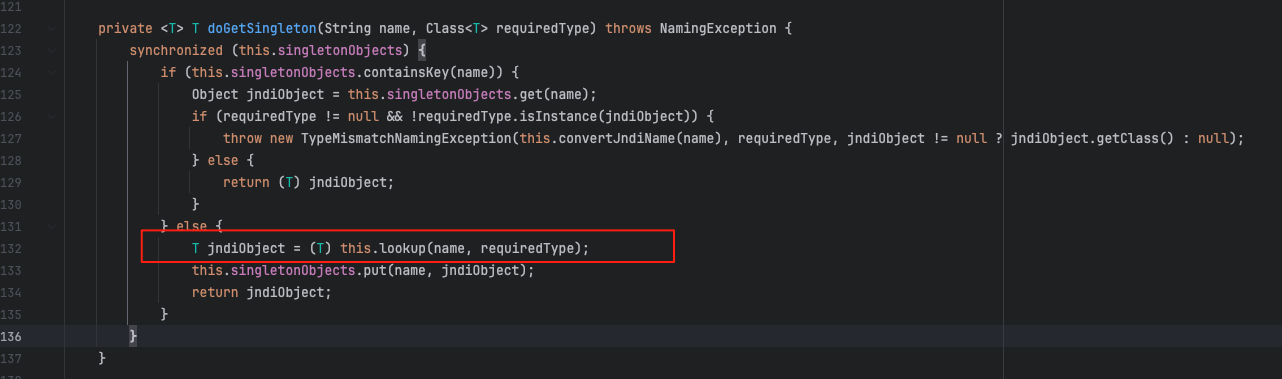Click the doGetSingleton method name
This screenshot has height=379, width=1282.
tap(240, 28)
